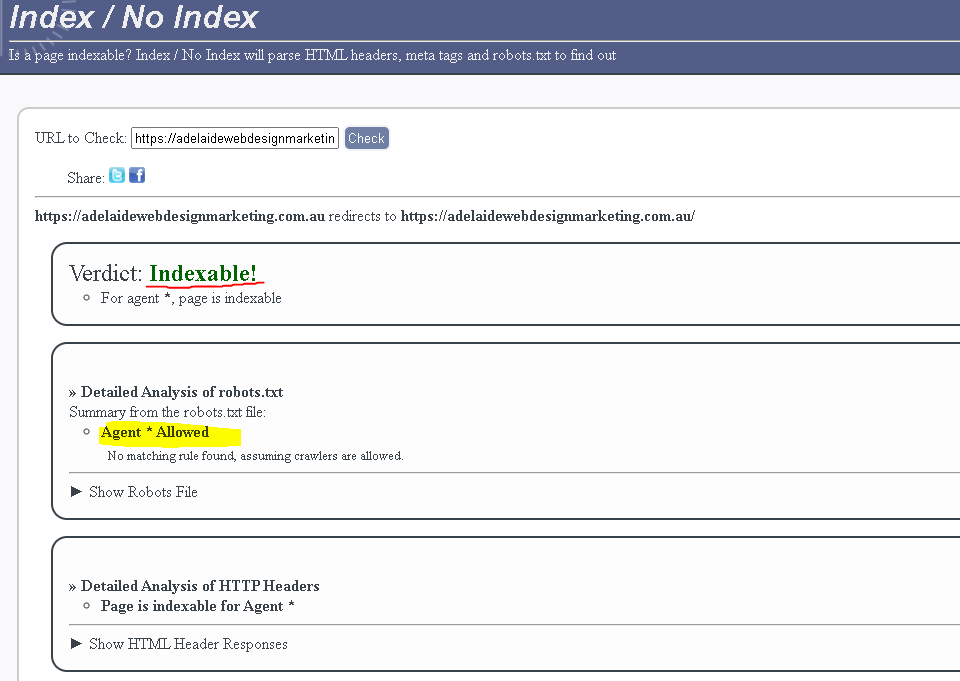Viewport: 960px width, 681px height.
Task: Expand Show Robots File section
Action: click(134, 492)
